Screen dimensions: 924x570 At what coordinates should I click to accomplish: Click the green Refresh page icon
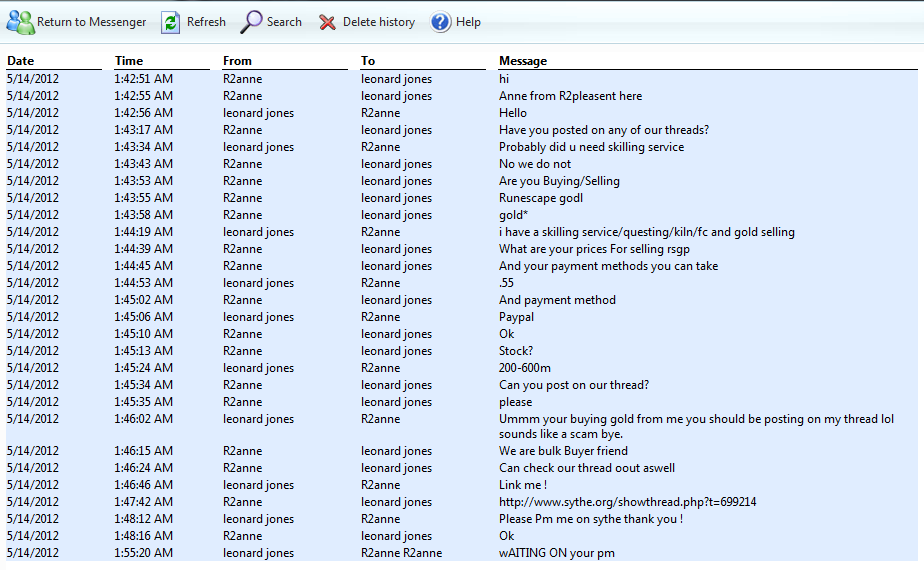(x=170, y=22)
